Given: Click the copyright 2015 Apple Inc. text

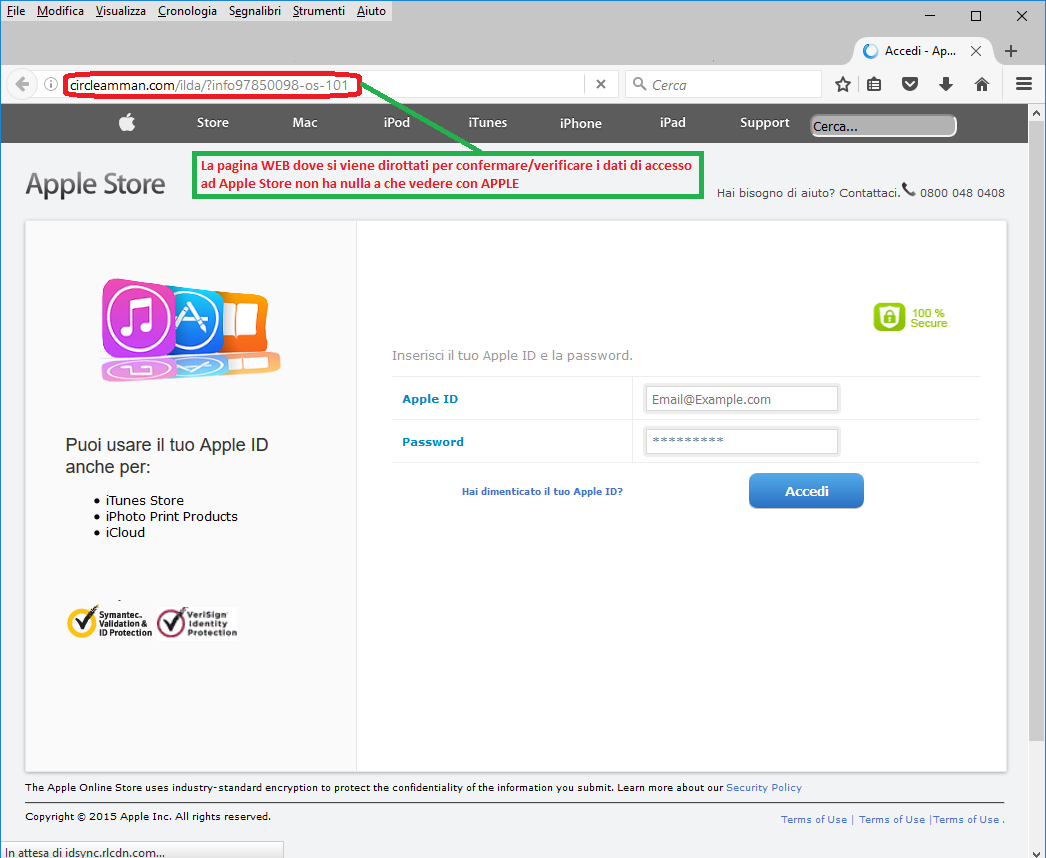Looking at the screenshot, I should pyautogui.click(x=148, y=817).
